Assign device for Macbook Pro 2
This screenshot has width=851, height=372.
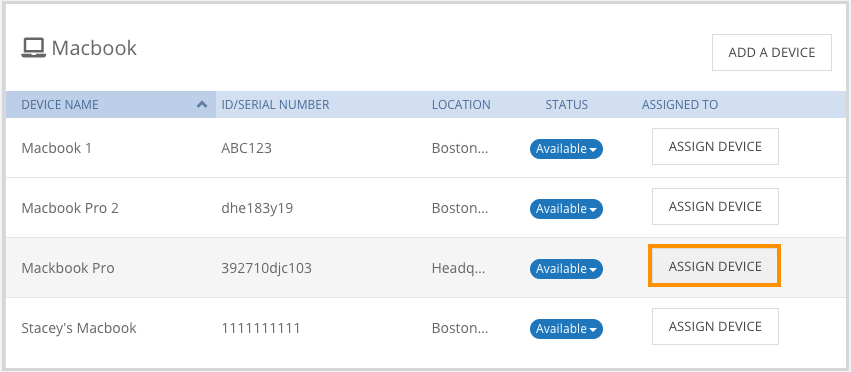(x=715, y=206)
